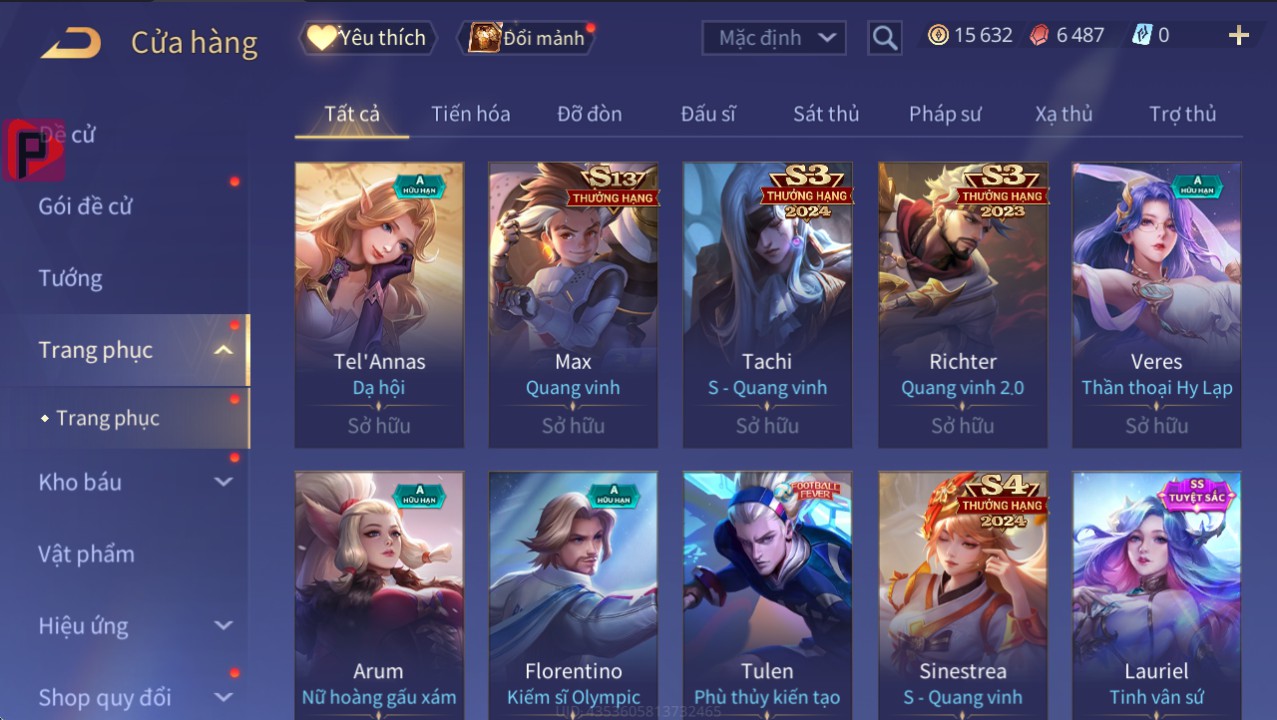Open Tướng in the sidebar
The image size is (1277, 720).
point(71,278)
